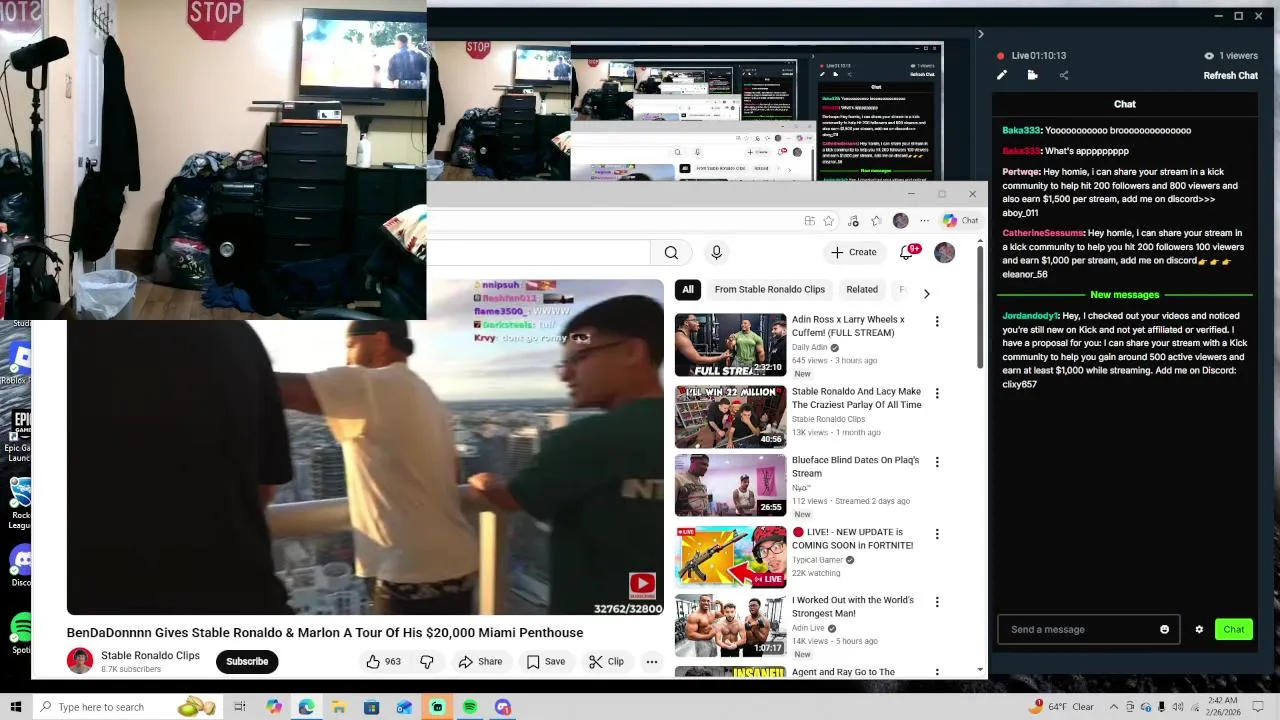1280x720 pixels.
Task: Open Microsoft Store from taskbar
Action: [371, 707]
